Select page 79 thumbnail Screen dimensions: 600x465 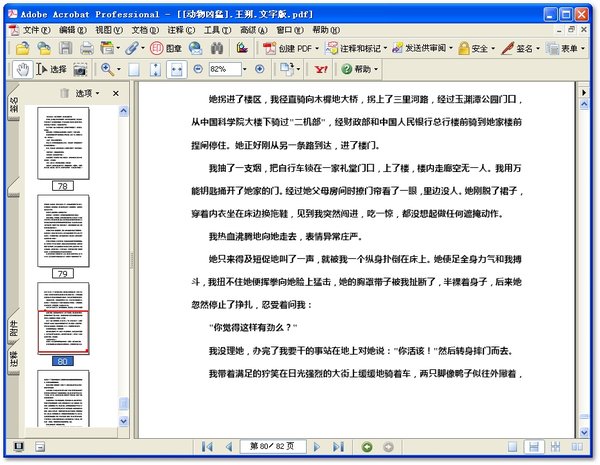pos(63,231)
